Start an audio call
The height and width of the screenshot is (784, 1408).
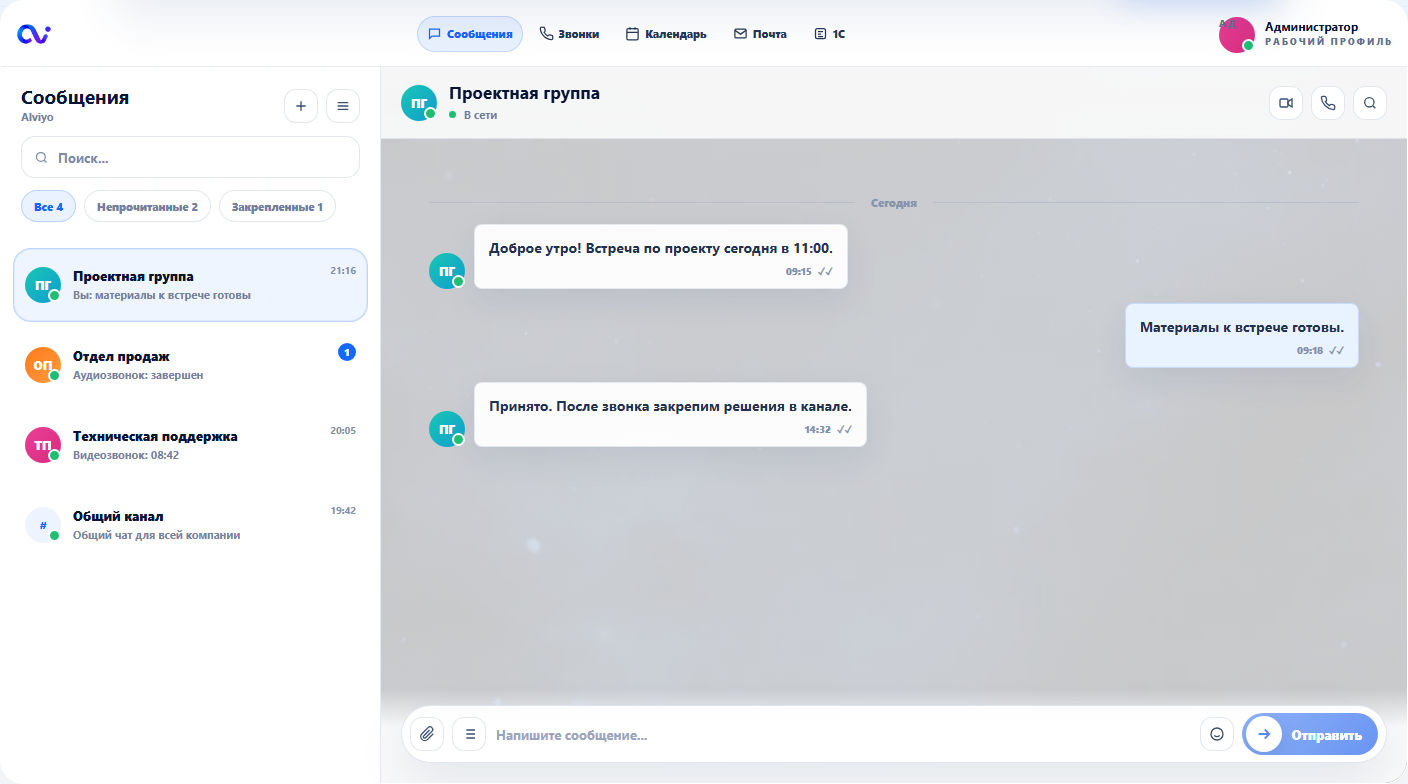point(1328,103)
